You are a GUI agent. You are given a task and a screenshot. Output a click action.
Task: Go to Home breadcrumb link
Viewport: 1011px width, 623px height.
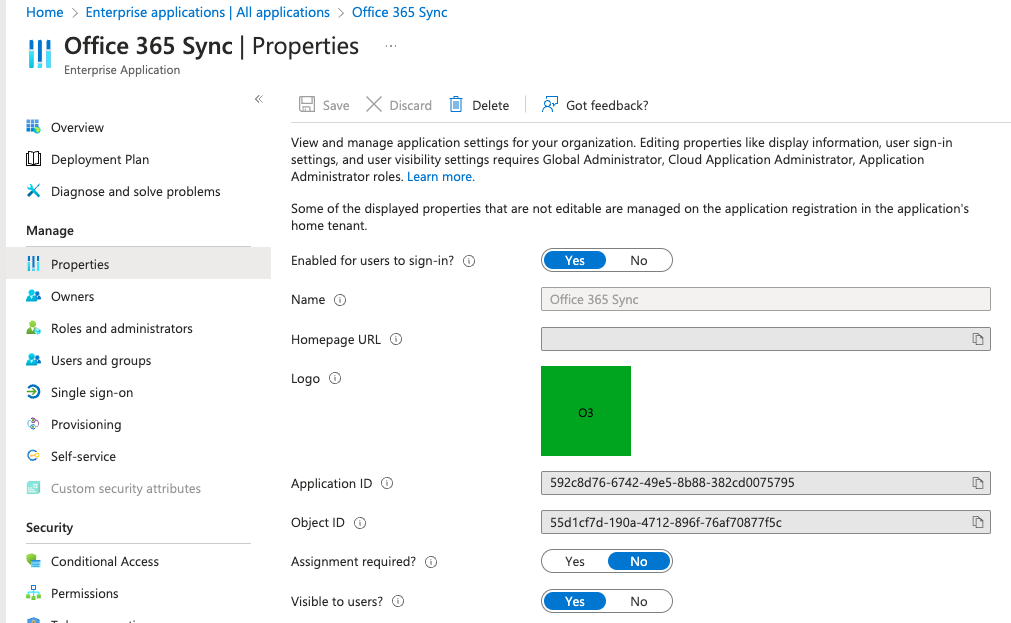pyautogui.click(x=44, y=12)
